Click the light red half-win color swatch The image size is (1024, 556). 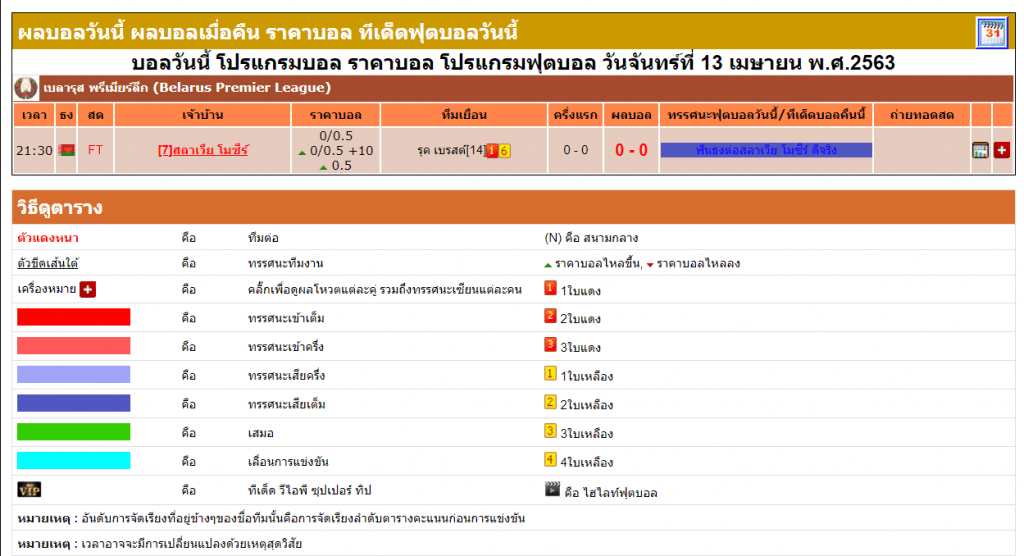point(74,346)
